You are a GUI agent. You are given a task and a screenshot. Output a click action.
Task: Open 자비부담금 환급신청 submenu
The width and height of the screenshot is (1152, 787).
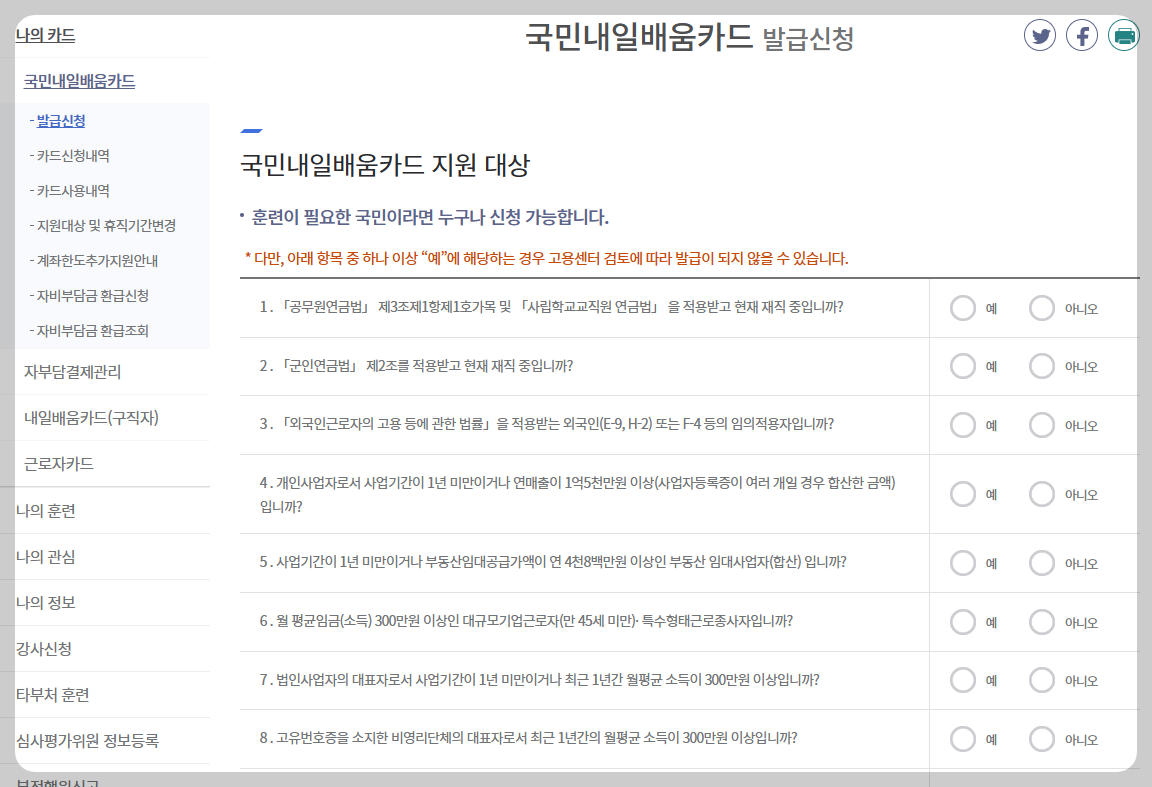[93, 295]
